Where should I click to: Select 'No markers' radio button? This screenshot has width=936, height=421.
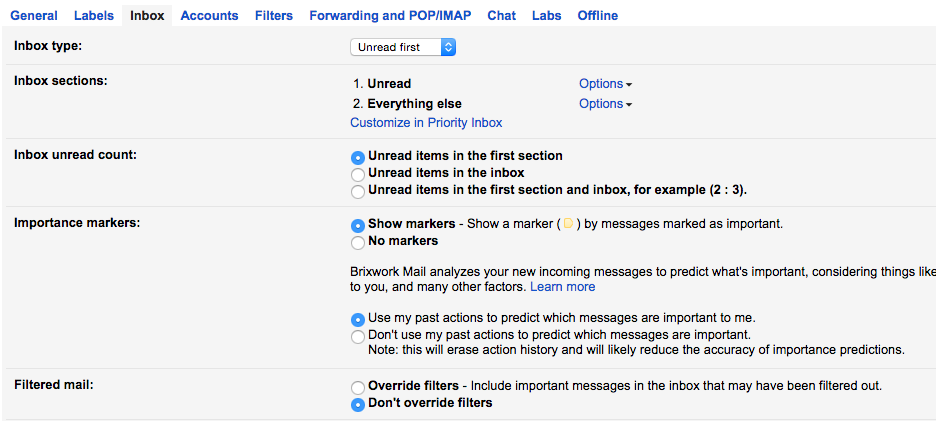(358, 242)
